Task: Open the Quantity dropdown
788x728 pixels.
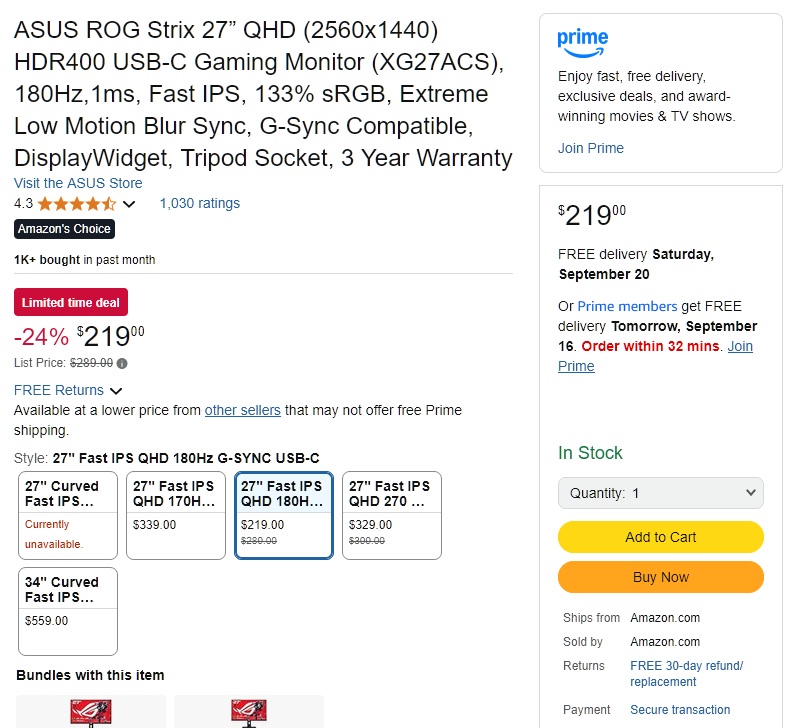Action: coord(661,493)
